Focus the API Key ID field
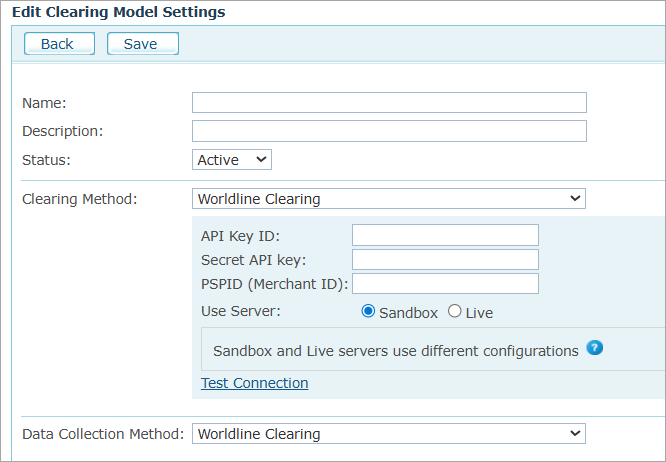The height and width of the screenshot is (462, 666). (445, 235)
